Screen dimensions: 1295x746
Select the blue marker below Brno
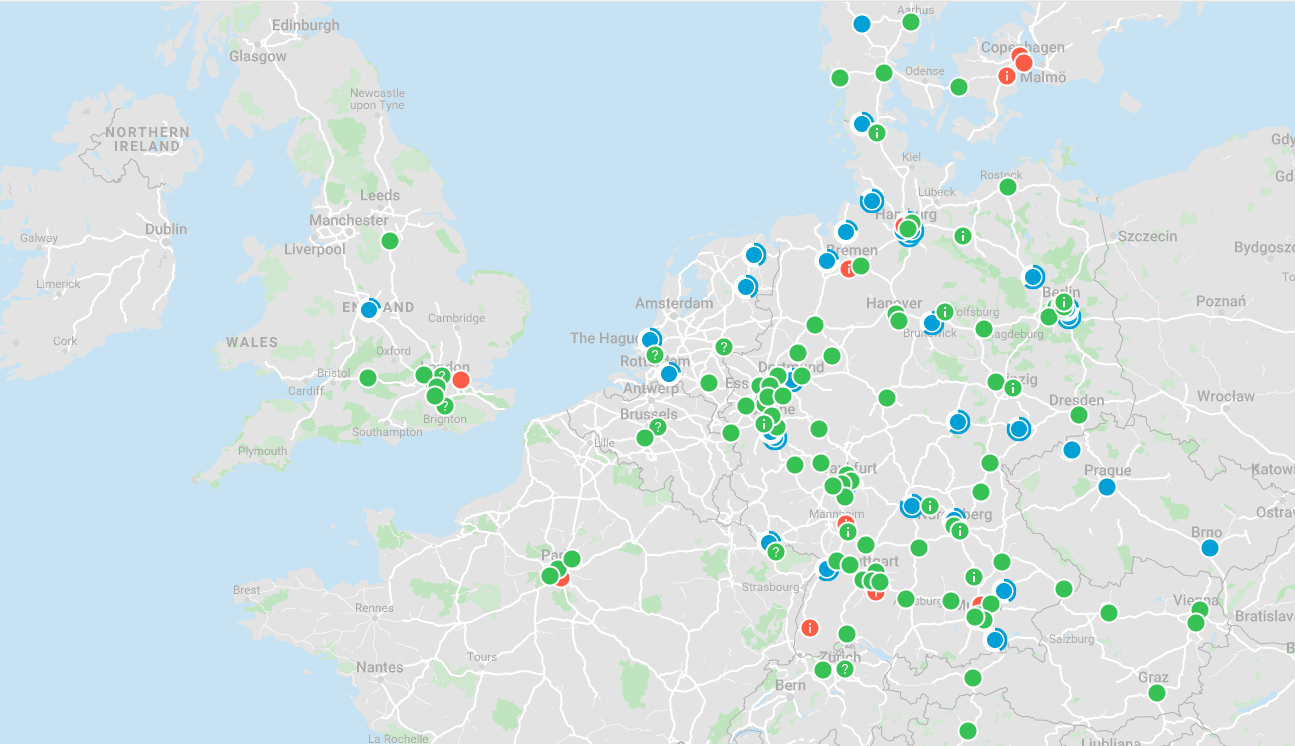[1210, 548]
